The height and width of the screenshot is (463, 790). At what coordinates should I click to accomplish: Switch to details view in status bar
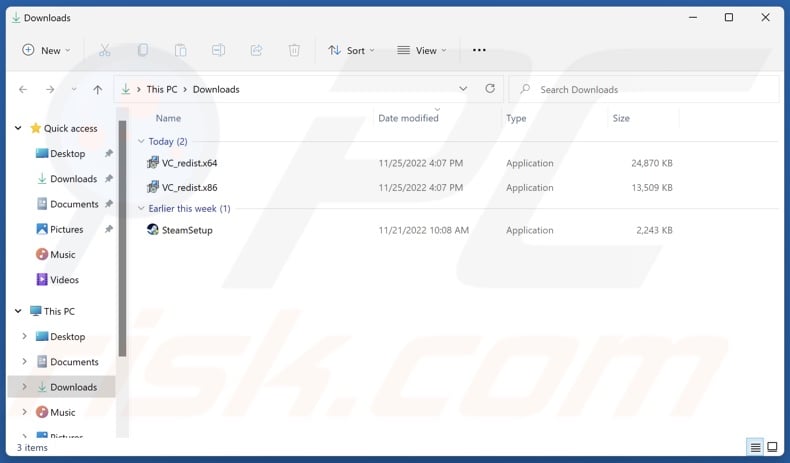[x=755, y=447]
